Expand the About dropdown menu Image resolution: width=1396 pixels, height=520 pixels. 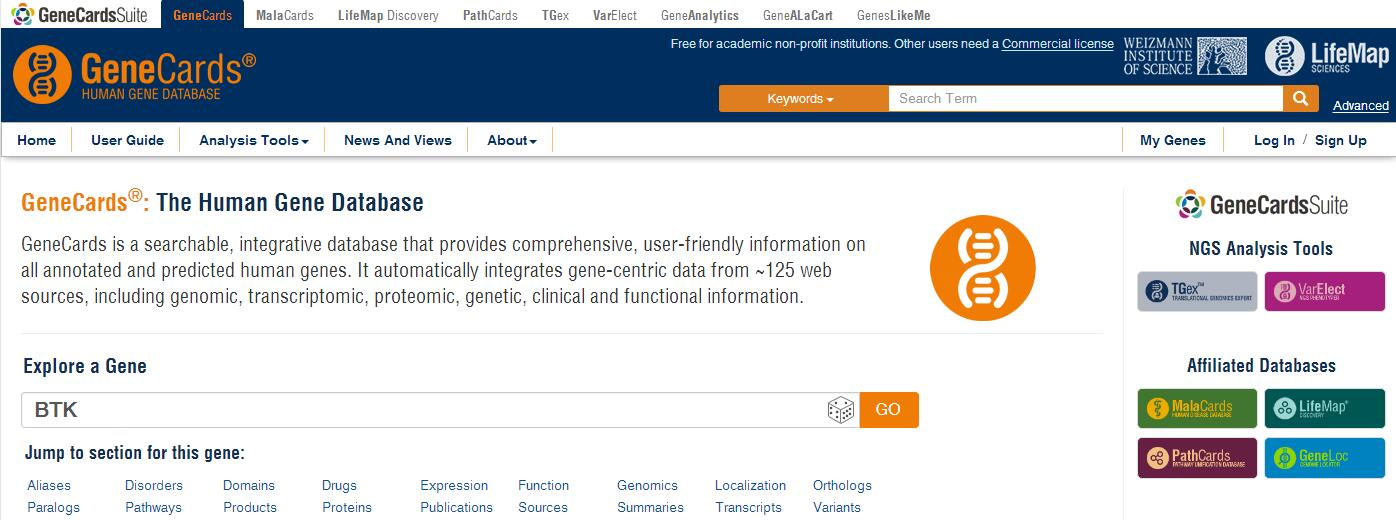click(512, 140)
